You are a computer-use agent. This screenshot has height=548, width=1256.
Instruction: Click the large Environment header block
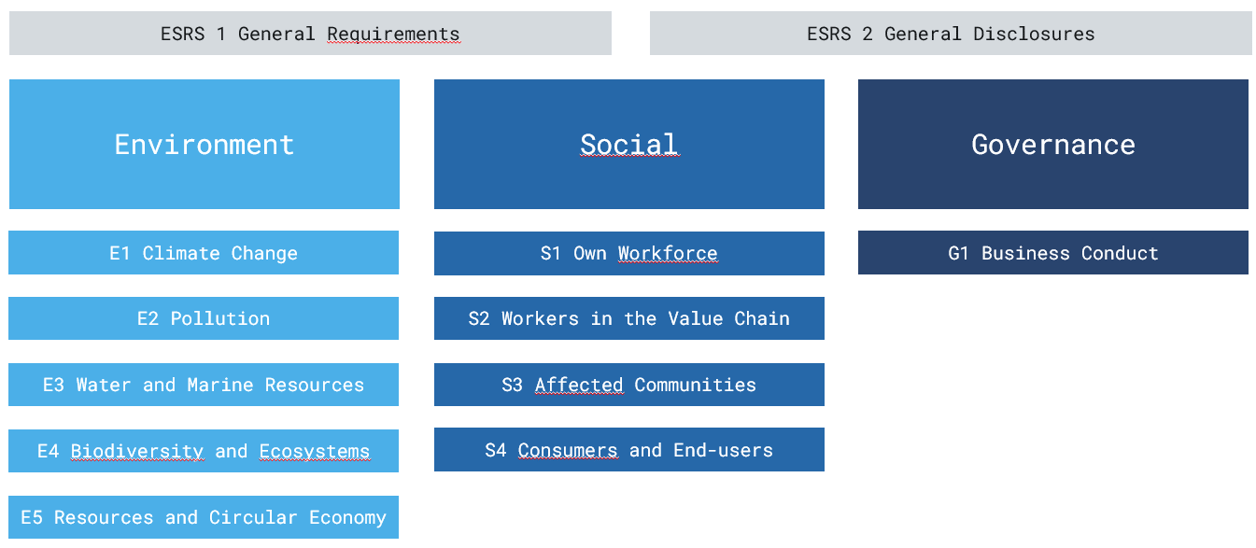click(x=204, y=144)
